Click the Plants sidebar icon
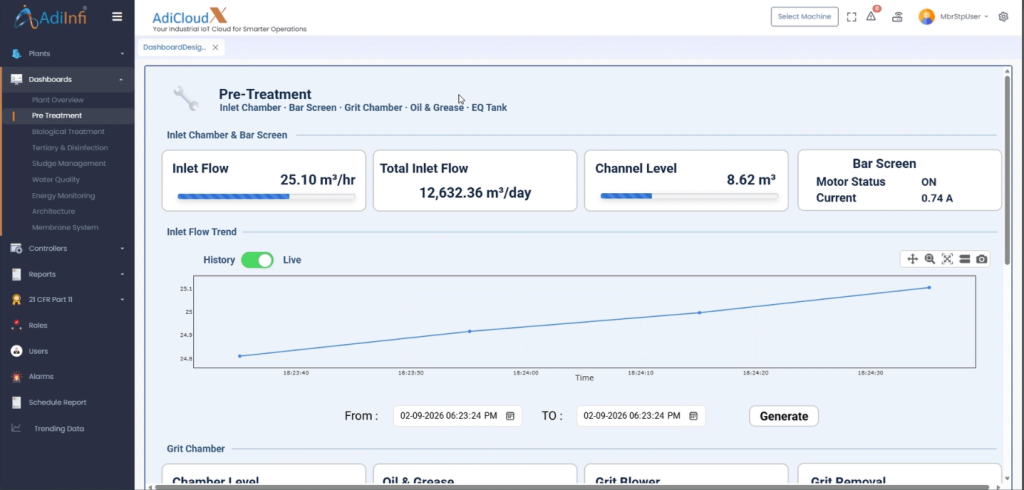1024x490 pixels. (x=16, y=54)
